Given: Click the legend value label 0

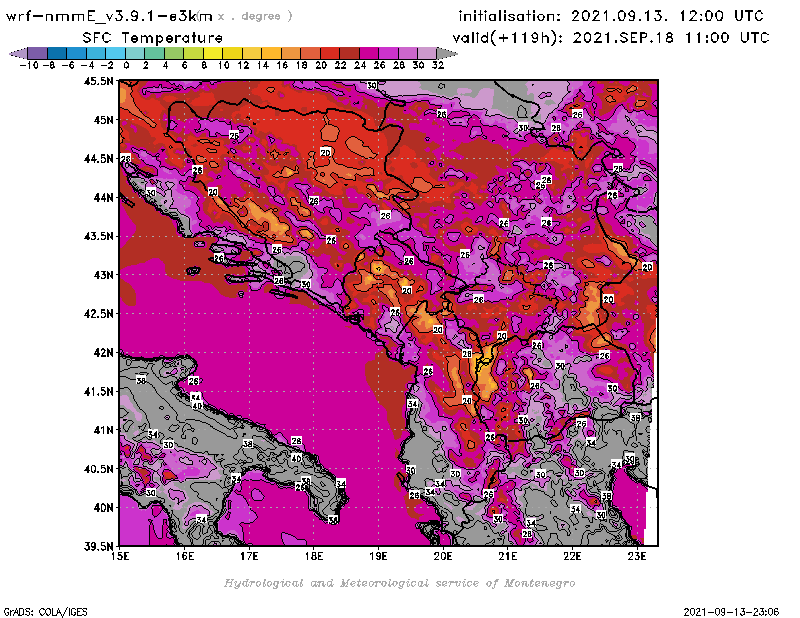Looking at the screenshot, I should coord(126,65).
